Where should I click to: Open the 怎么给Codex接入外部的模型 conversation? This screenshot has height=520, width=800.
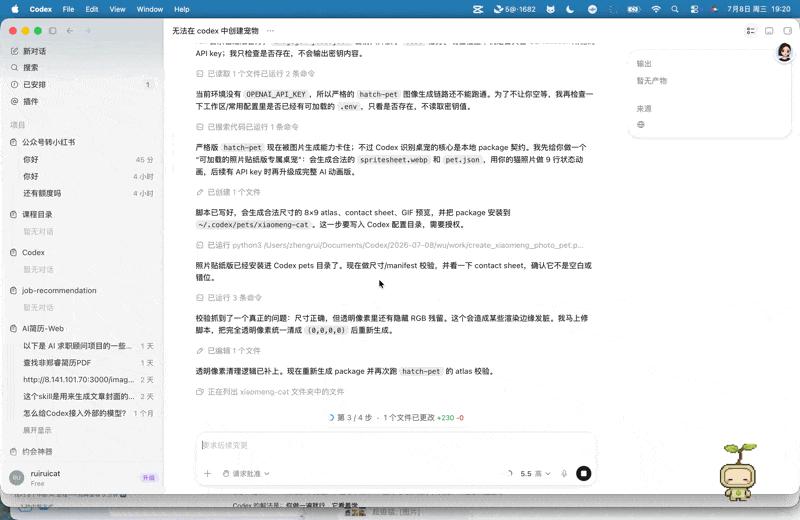pyautogui.click(x=88, y=413)
